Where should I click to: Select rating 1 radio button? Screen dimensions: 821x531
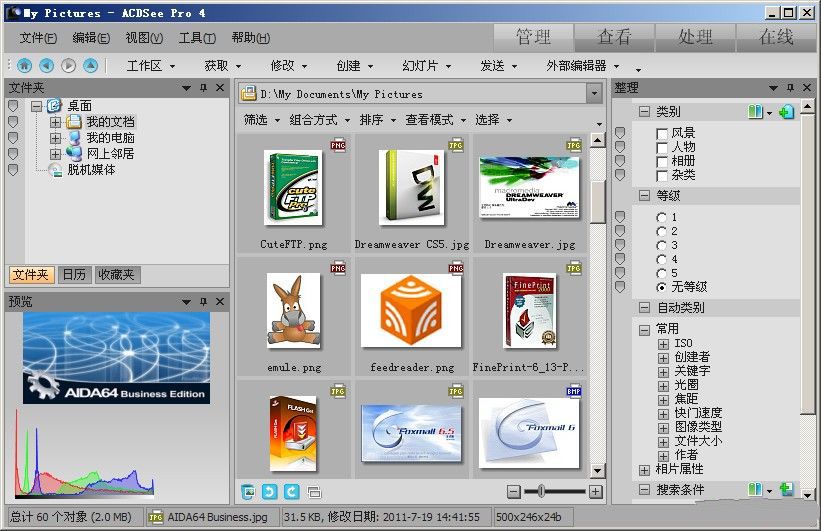pyautogui.click(x=662, y=217)
